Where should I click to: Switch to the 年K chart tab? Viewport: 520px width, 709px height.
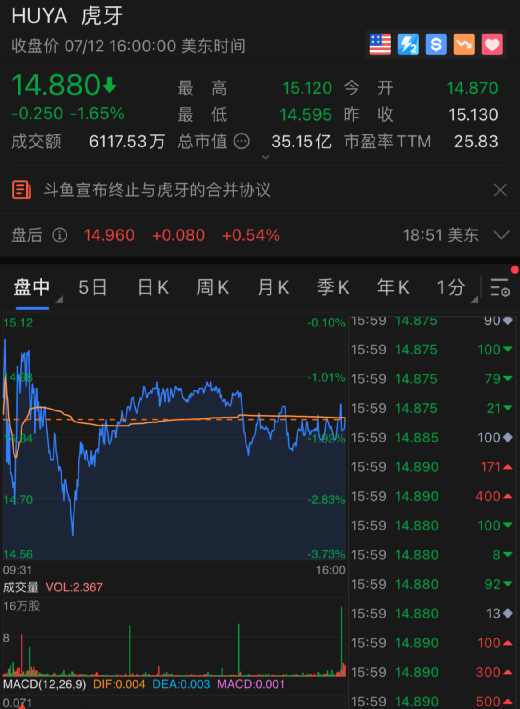pos(393,288)
